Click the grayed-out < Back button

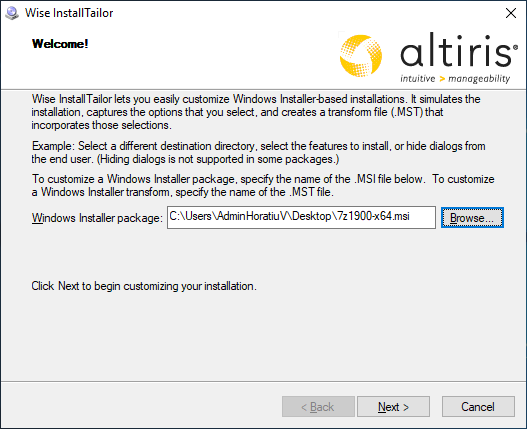[x=318, y=407]
